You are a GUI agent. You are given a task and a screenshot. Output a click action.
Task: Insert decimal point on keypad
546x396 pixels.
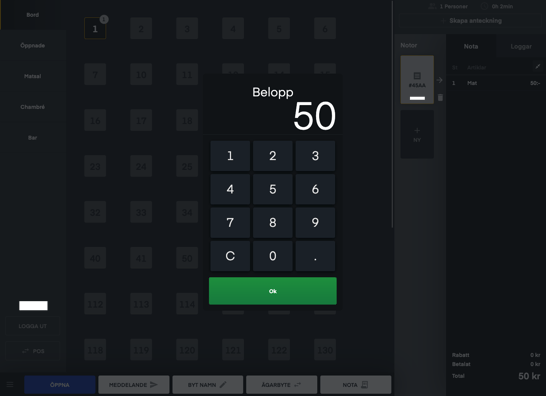315,256
